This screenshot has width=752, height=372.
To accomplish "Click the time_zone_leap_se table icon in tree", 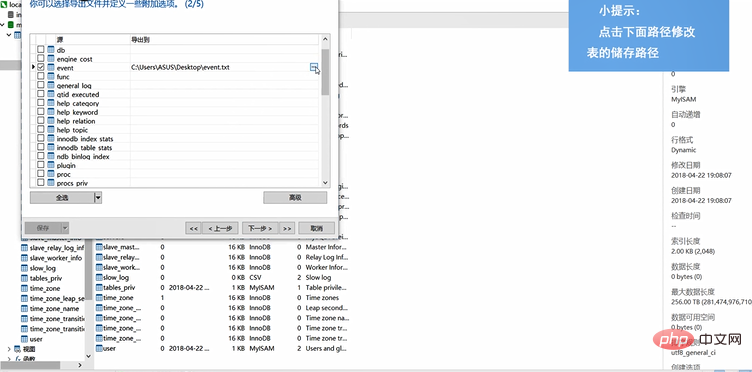I will coord(24,298).
